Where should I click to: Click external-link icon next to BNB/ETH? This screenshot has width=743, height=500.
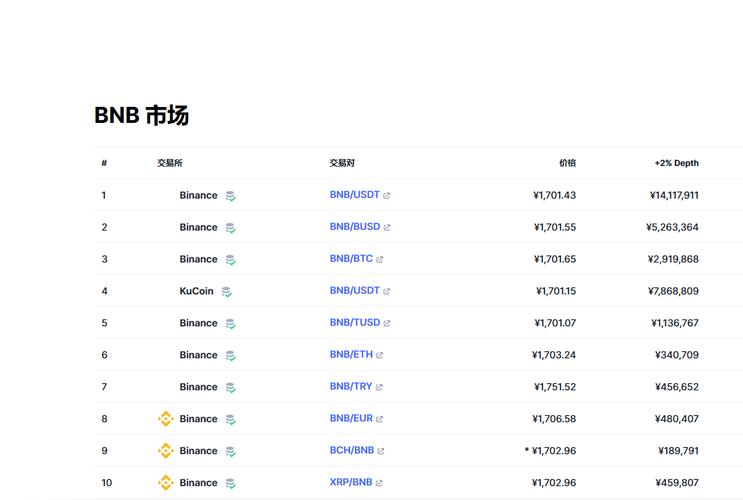[380, 355]
